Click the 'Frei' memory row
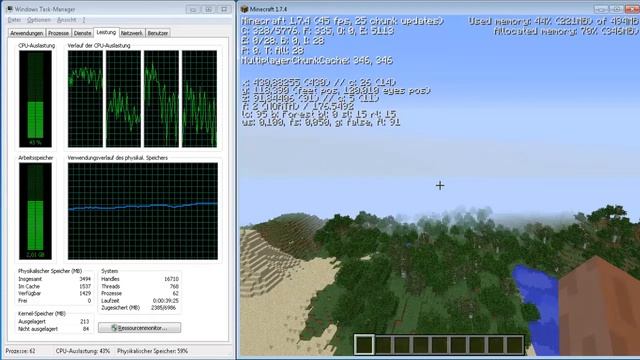 [54, 301]
